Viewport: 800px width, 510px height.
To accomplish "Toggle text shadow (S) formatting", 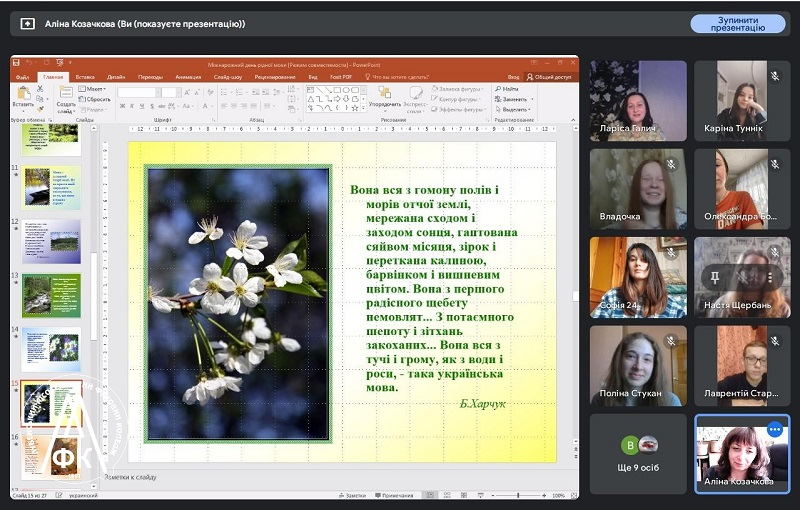I will [x=152, y=106].
